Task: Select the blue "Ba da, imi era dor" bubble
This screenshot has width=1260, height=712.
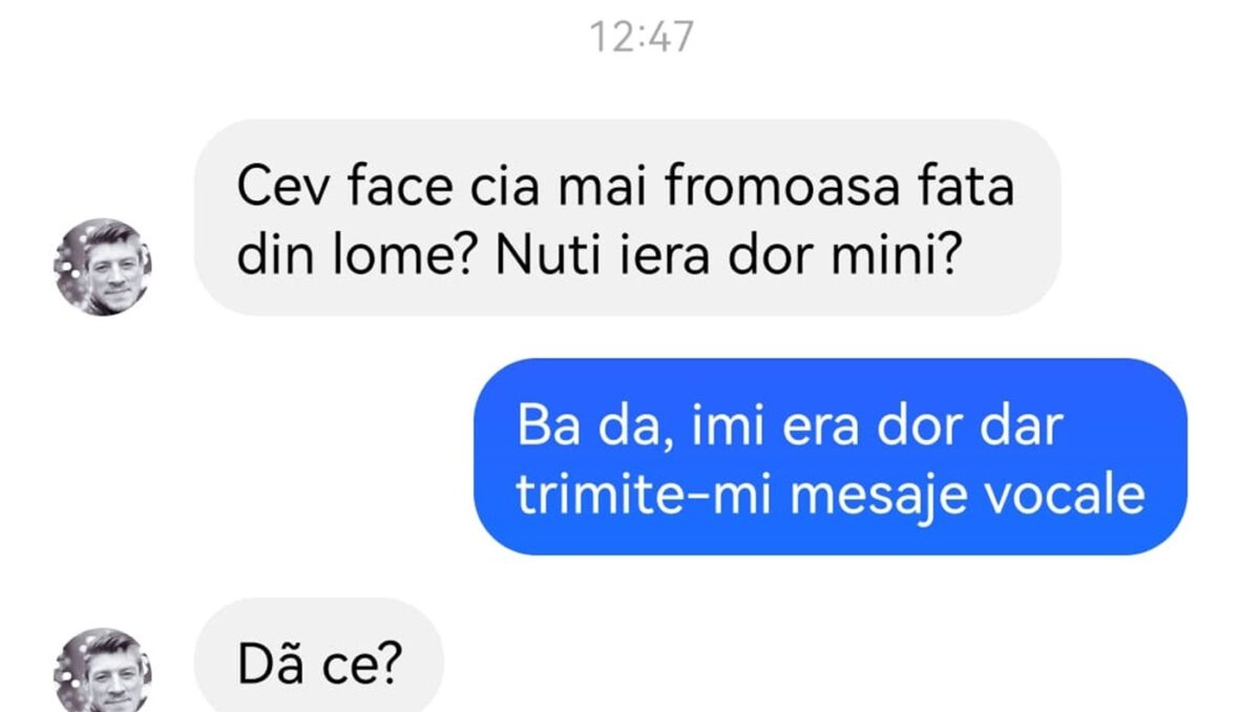Action: click(830, 456)
